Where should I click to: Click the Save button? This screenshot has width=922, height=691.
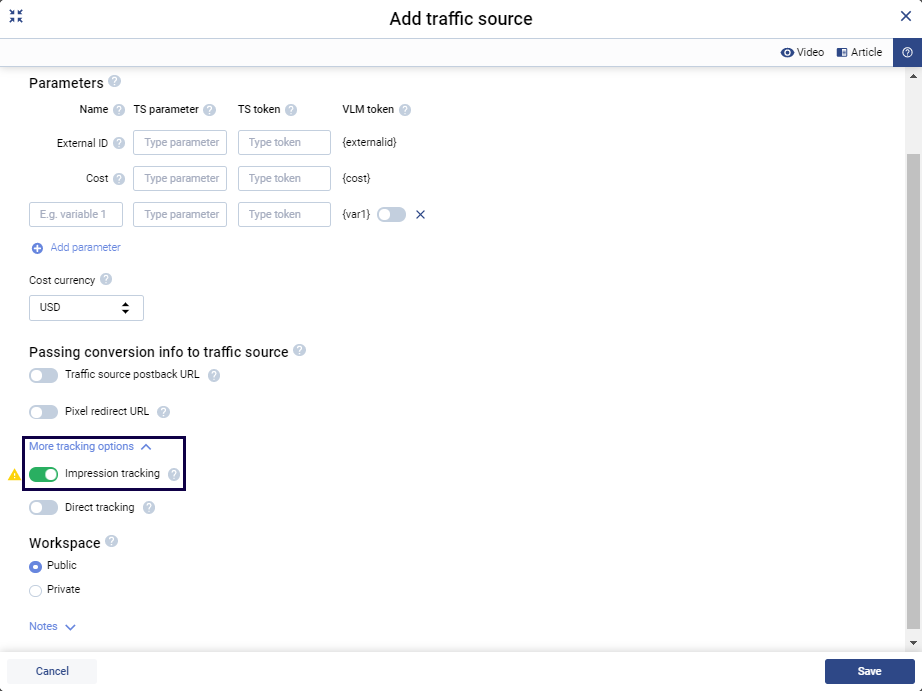pos(869,672)
